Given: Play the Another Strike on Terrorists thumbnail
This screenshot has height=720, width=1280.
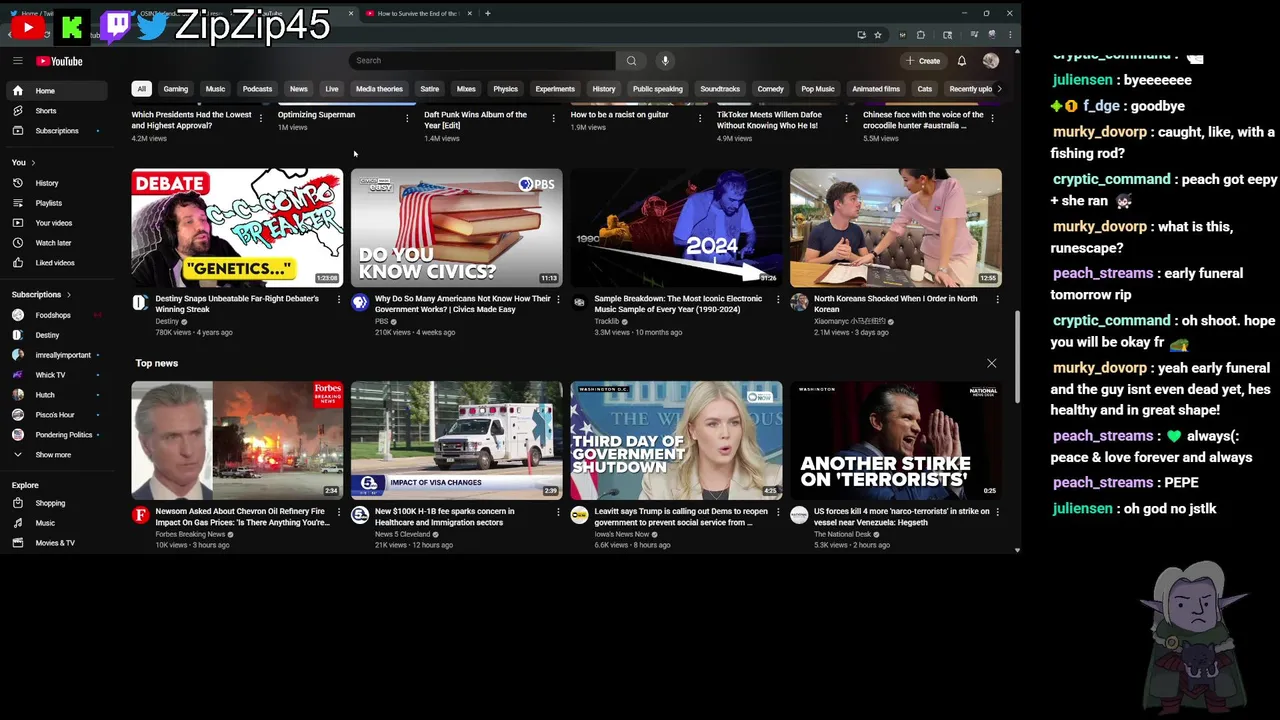Looking at the screenshot, I should point(896,440).
